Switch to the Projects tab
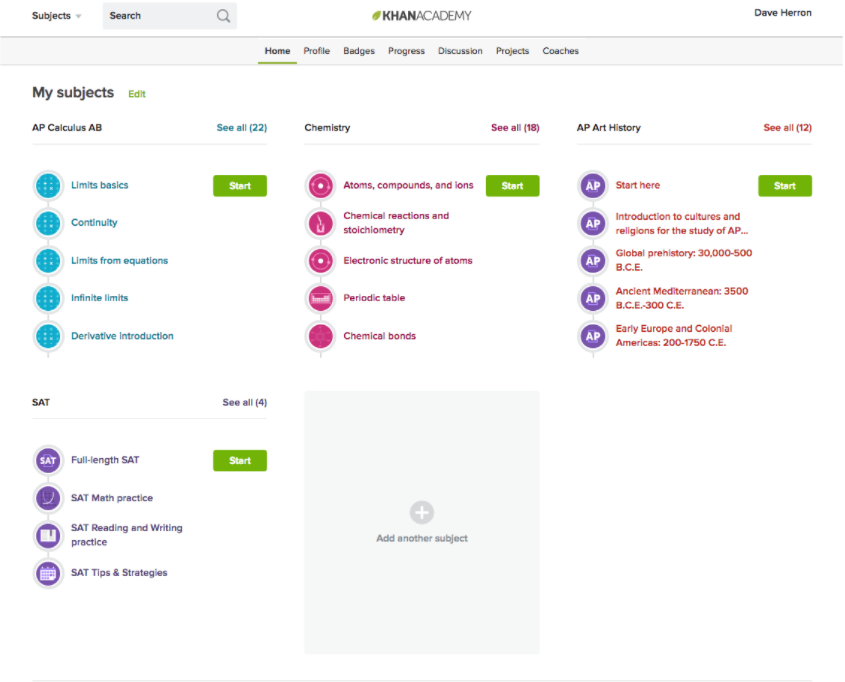Viewport: 845px width, 682px height. 512,51
